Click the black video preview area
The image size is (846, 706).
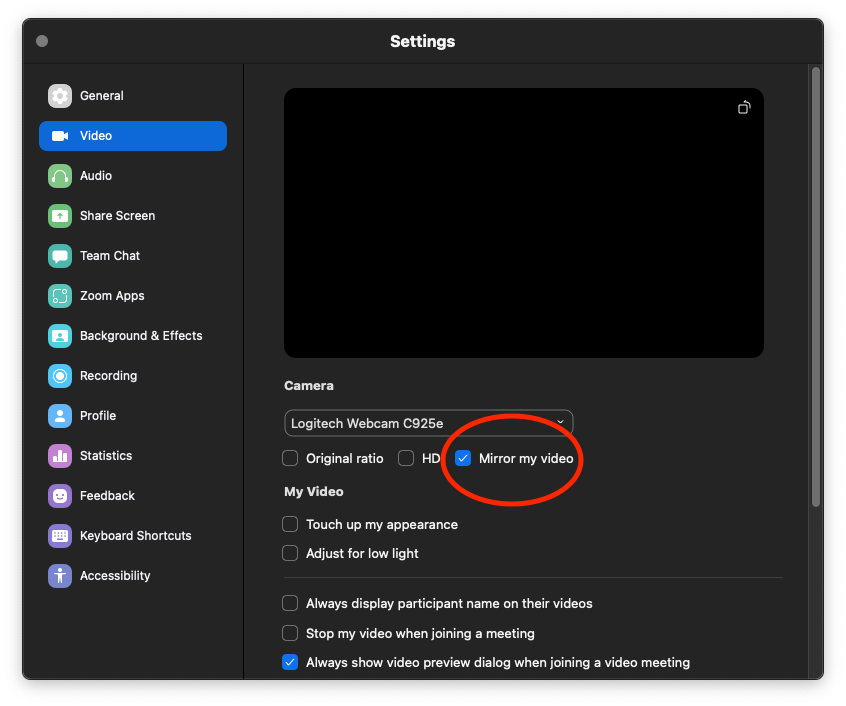(523, 223)
